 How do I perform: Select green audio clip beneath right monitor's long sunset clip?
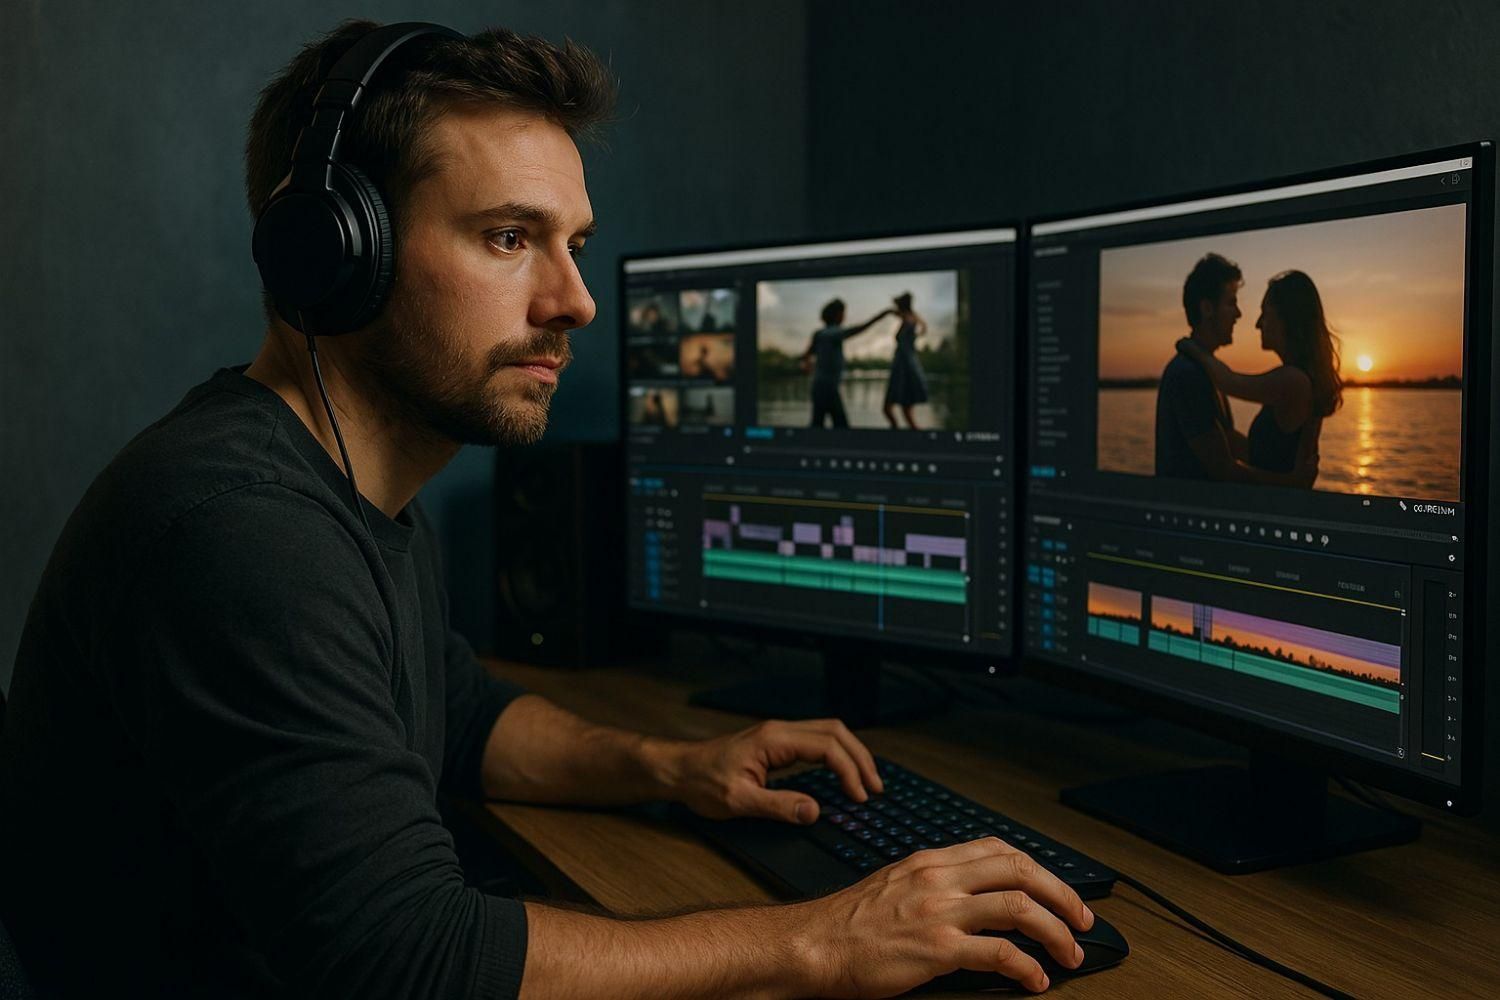tap(1275, 670)
